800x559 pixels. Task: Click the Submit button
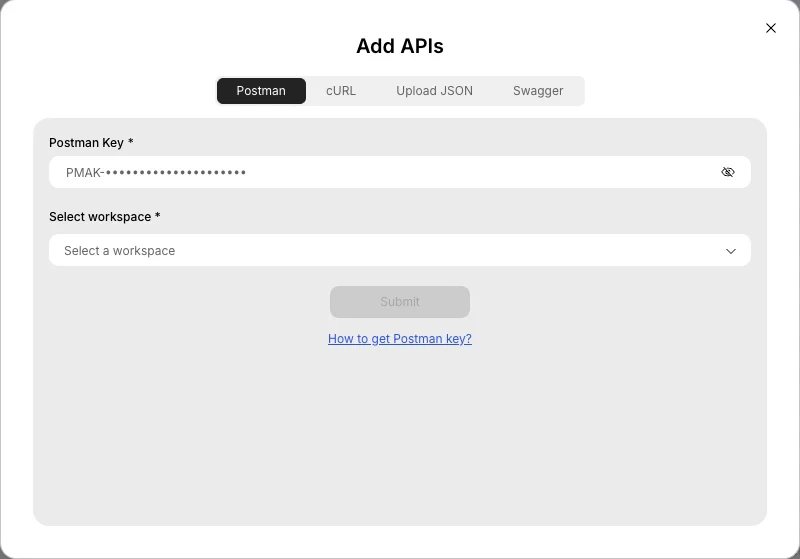[x=399, y=302]
